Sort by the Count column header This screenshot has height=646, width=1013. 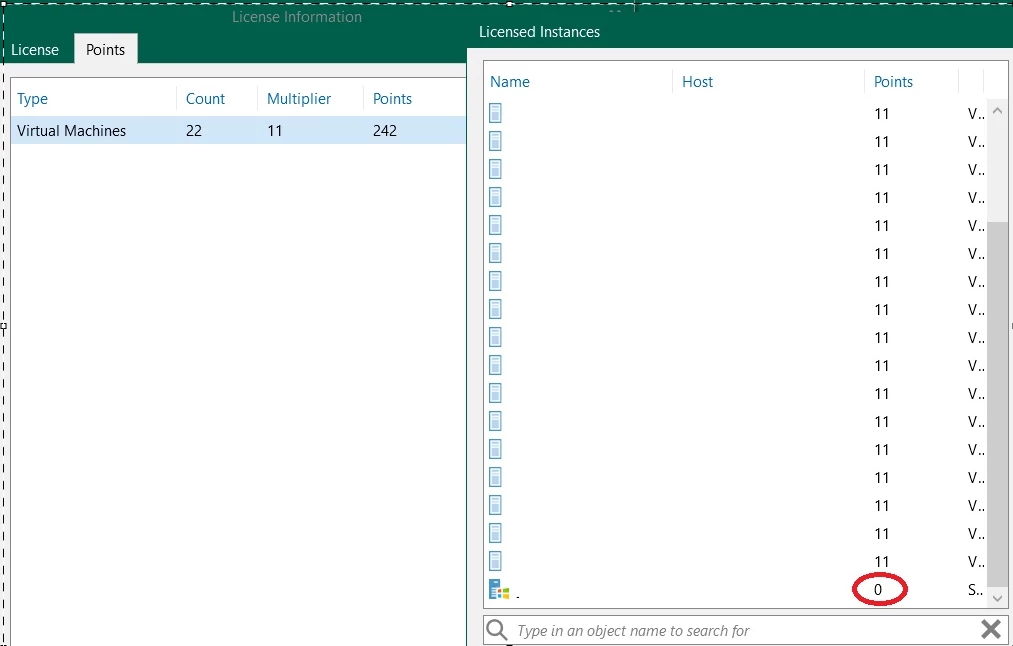[x=205, y=99]
